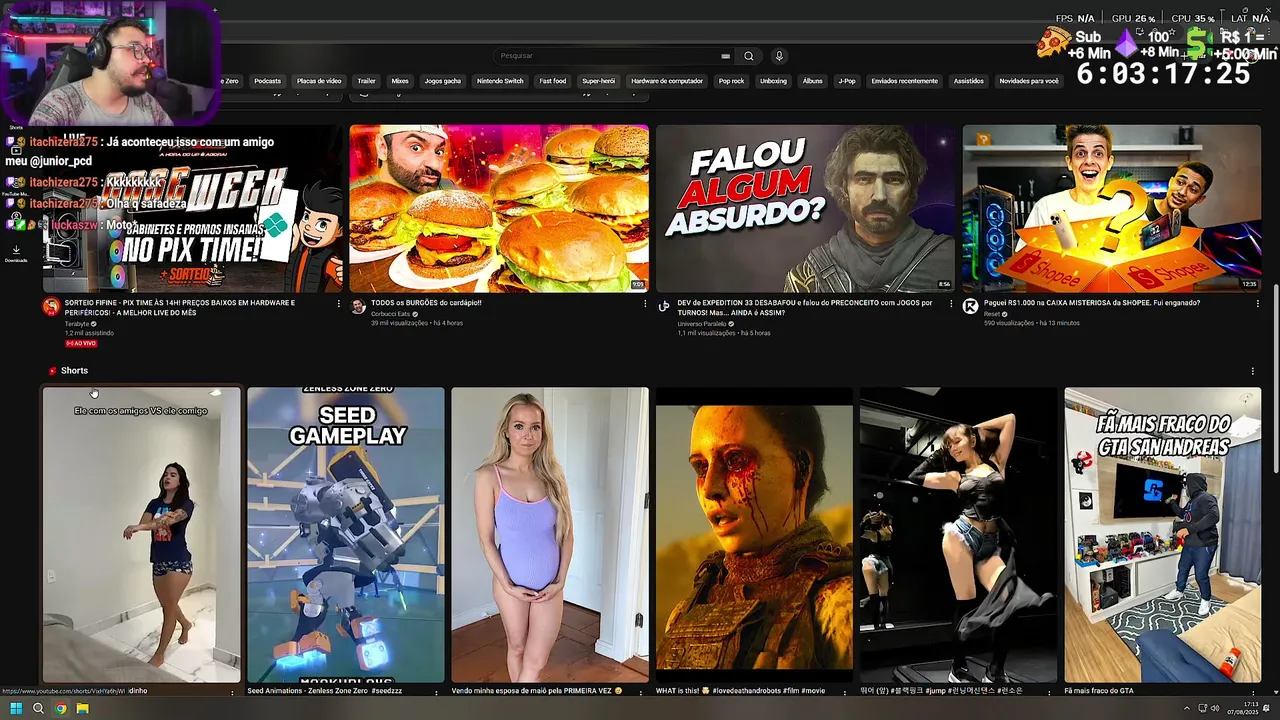Open options for Fã mais fraco do GTA short
Image resolution: width=1280 pixels, height=720 pixels.
[1254, 692]
